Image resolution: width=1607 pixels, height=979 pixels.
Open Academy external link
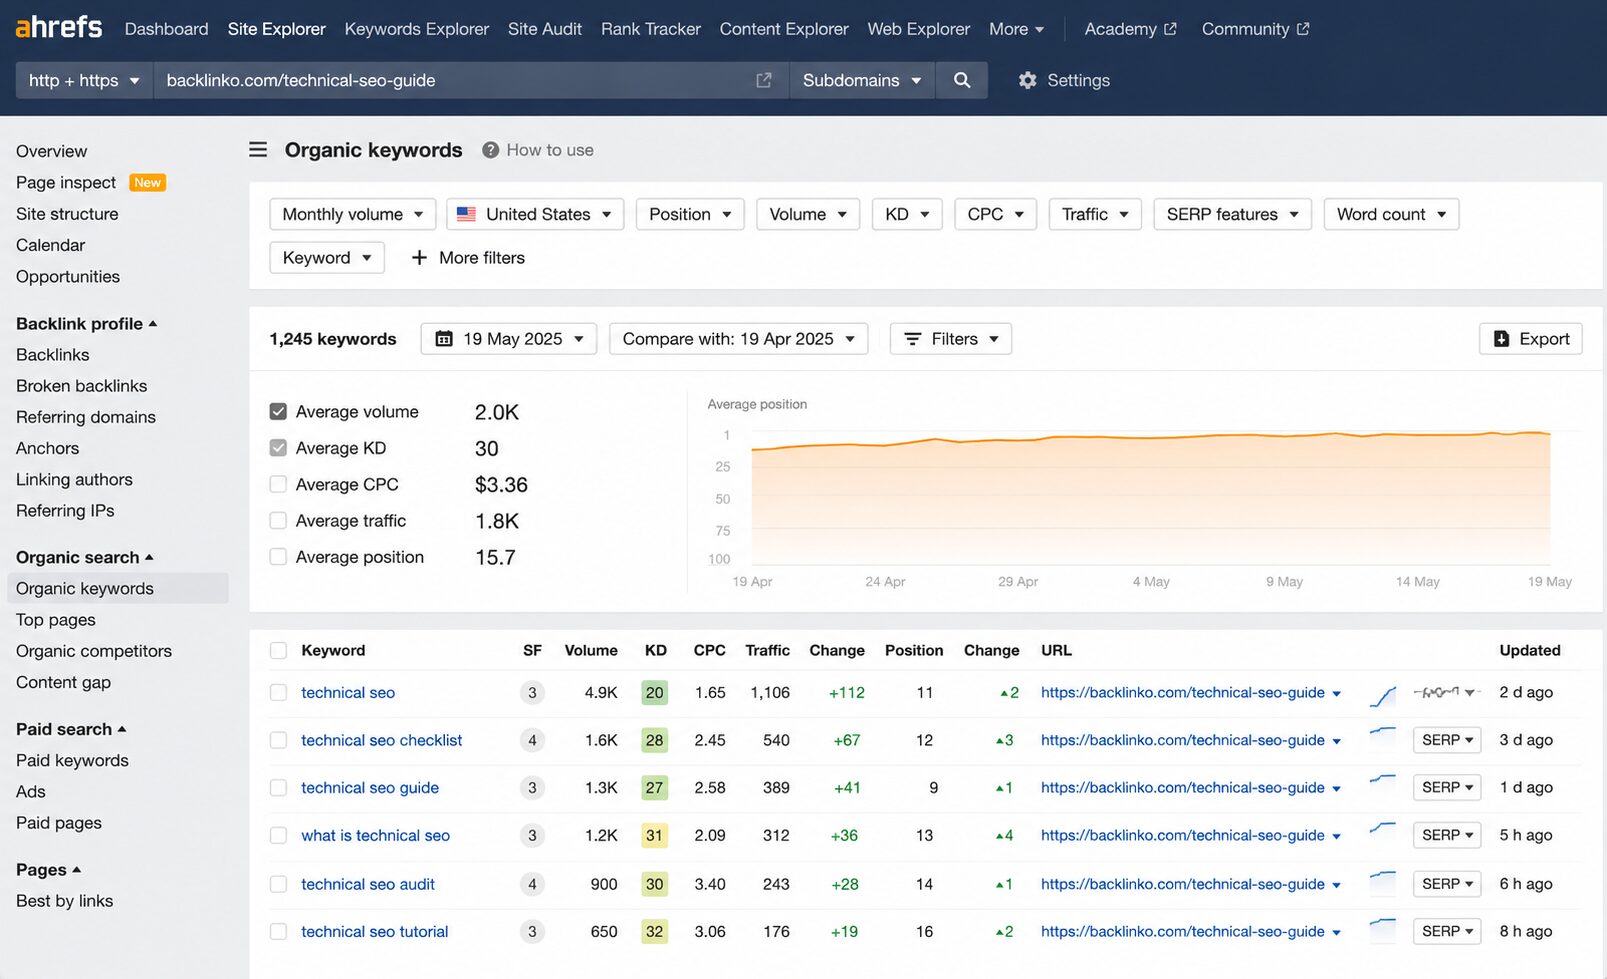(x=1130, y=29)
